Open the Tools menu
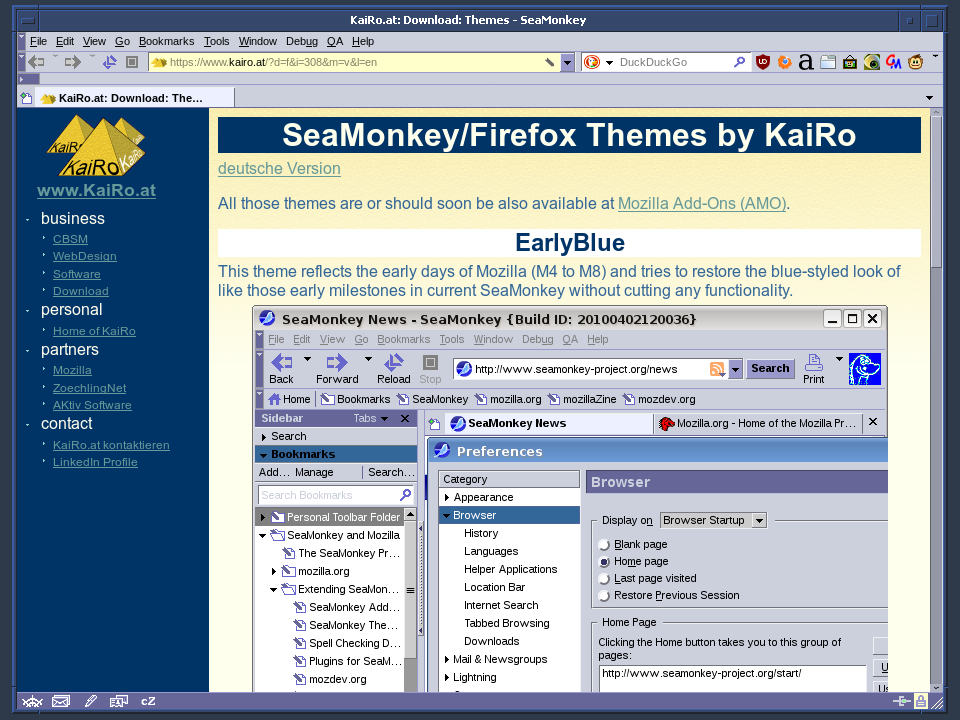Screen dimensions: 960x720 coord(217,41)
